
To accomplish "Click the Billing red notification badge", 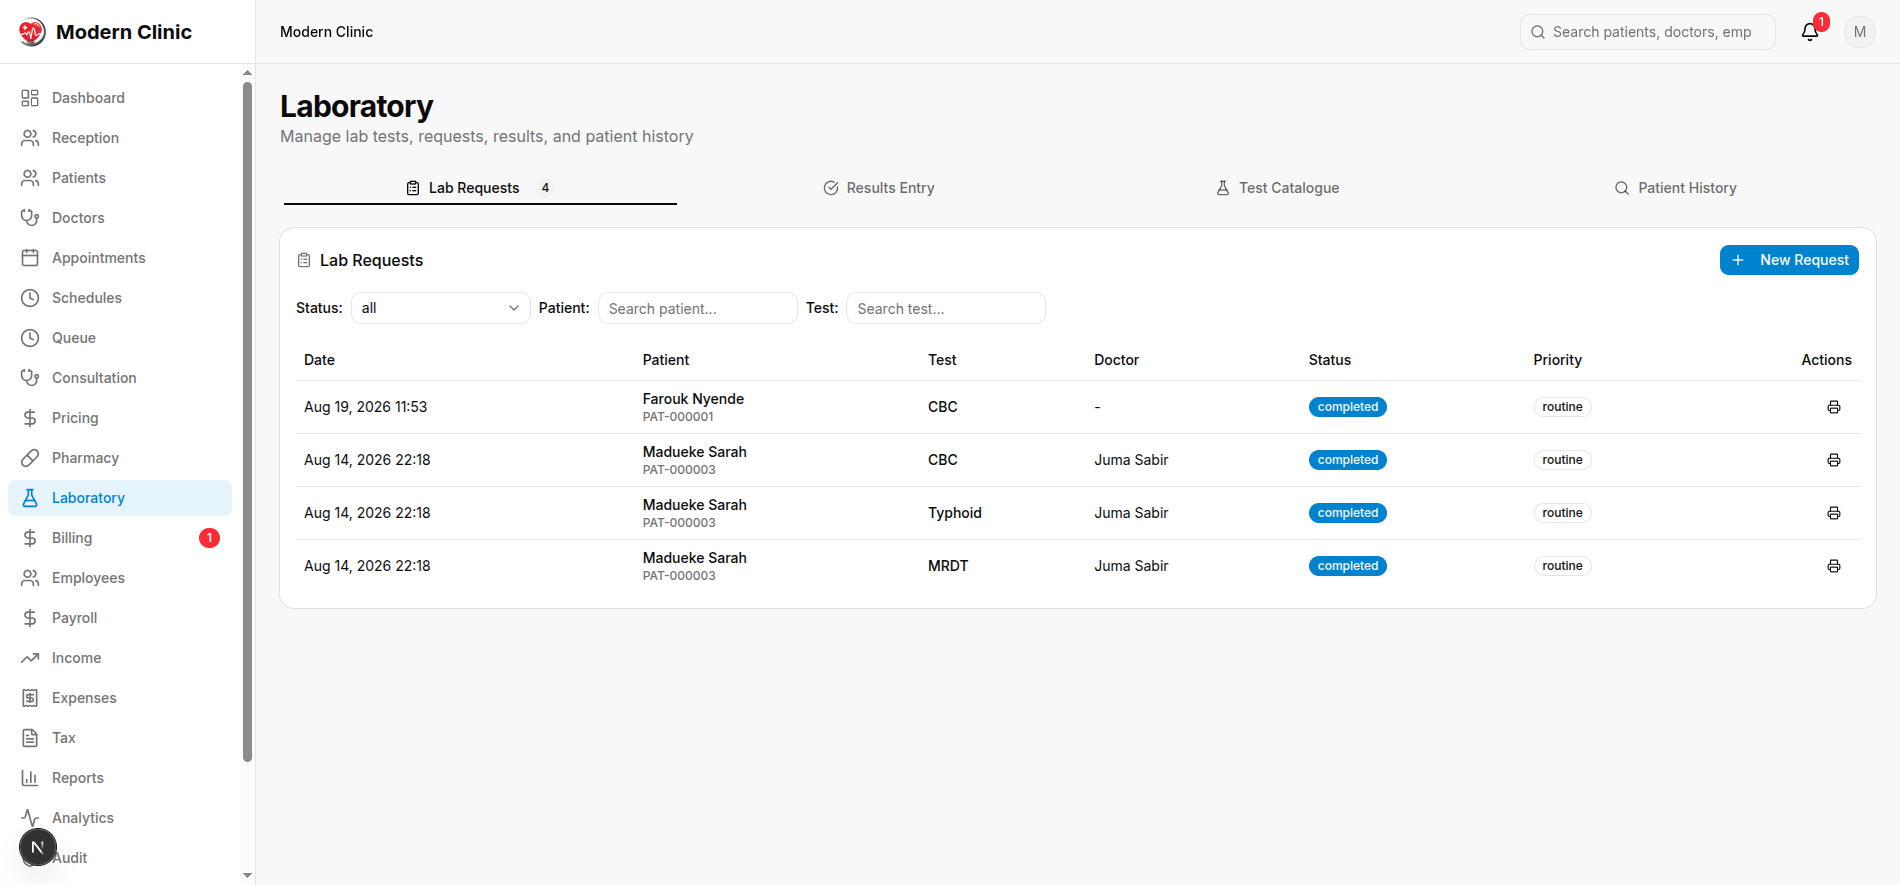I will tap(209, 538).
